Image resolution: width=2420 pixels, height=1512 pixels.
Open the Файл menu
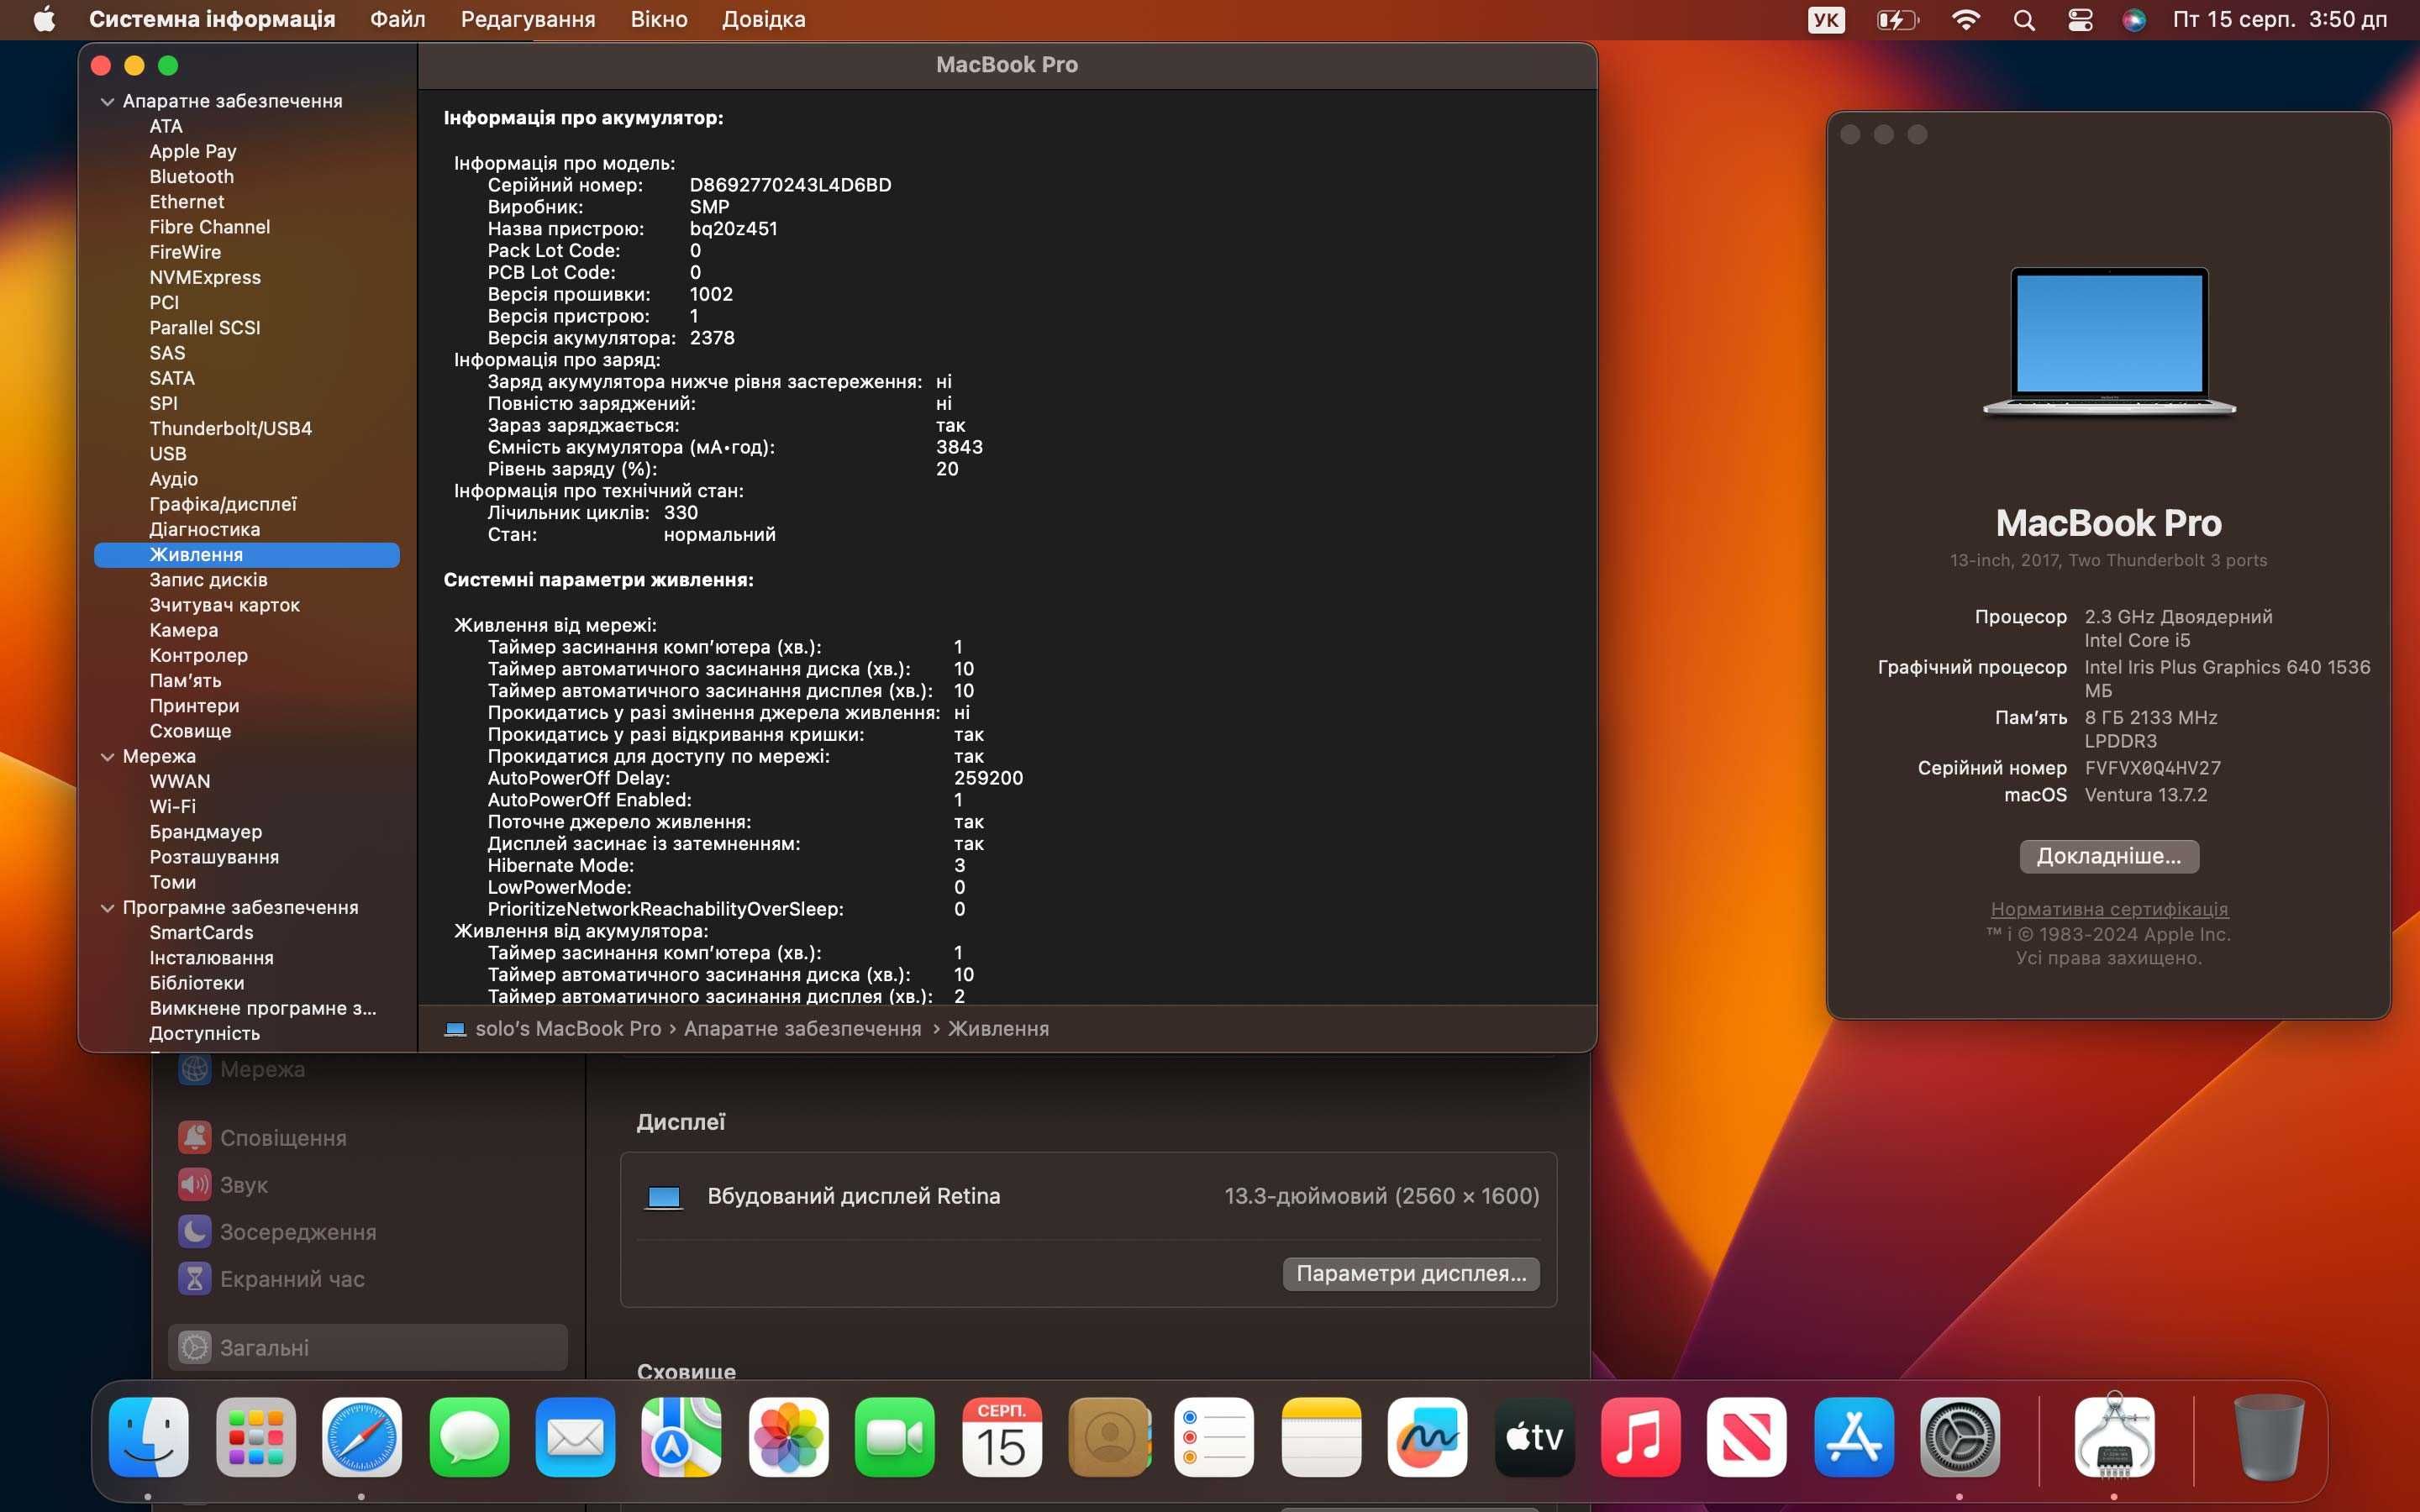[397, 20]
